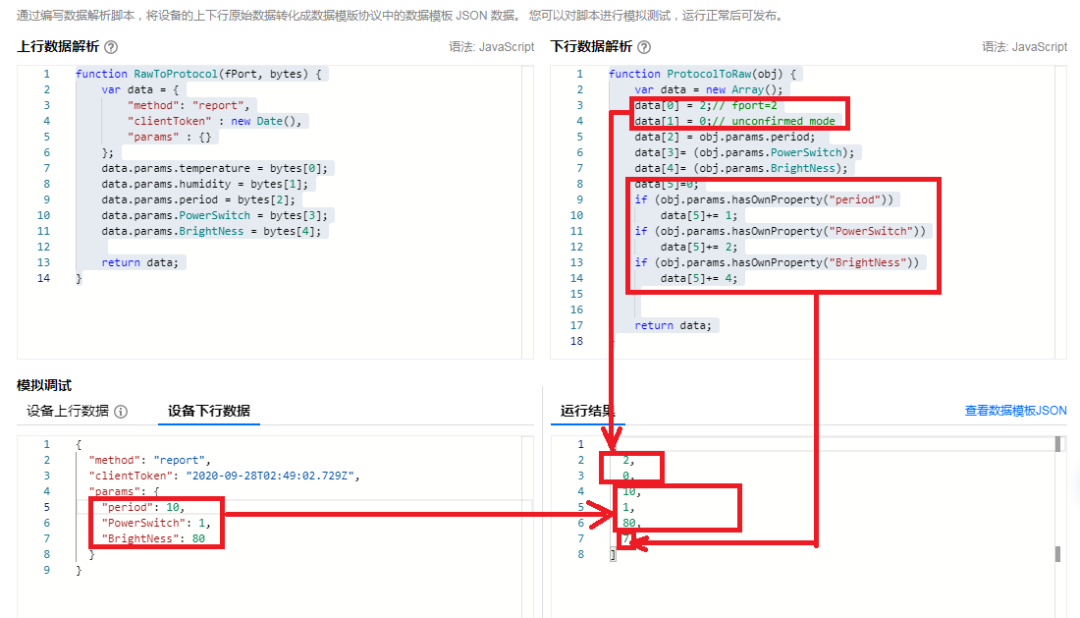This screenshot has height=618, width=1080.
Task: Select the 设备下行数据 tab
Action: (209, 411)
